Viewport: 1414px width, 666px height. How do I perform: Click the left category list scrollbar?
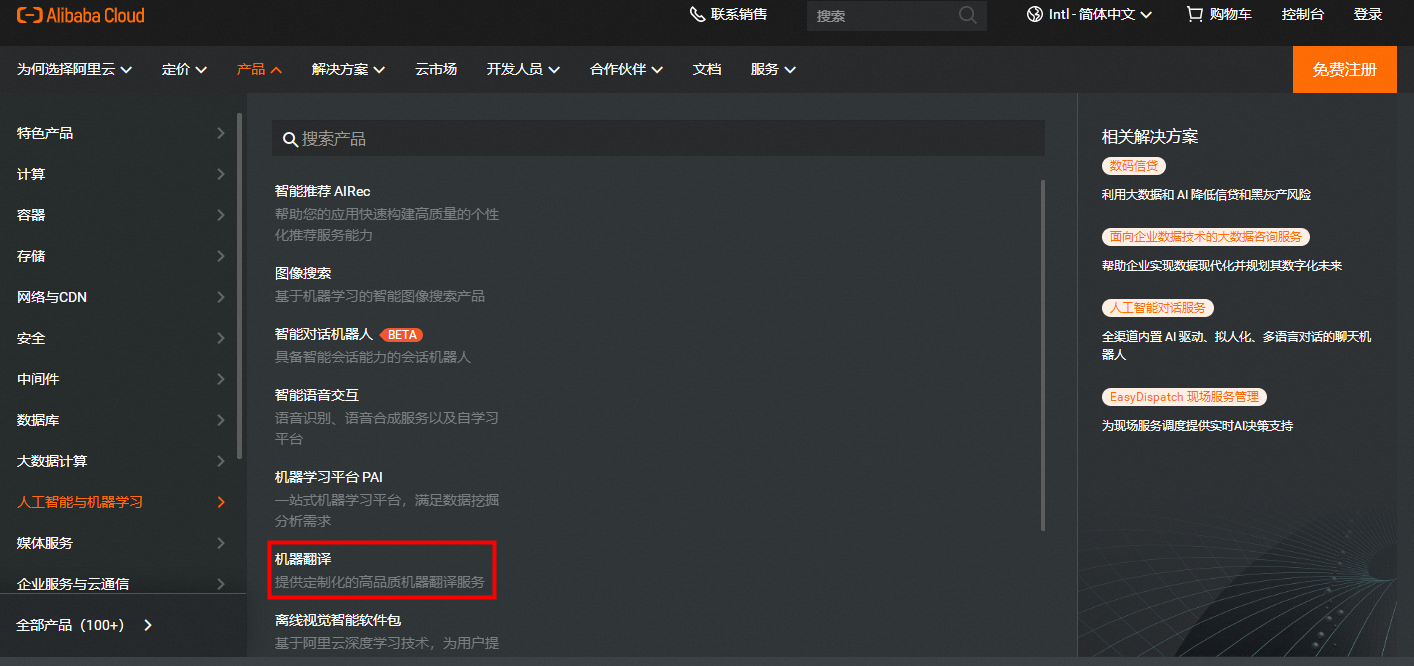coord(239,285)
